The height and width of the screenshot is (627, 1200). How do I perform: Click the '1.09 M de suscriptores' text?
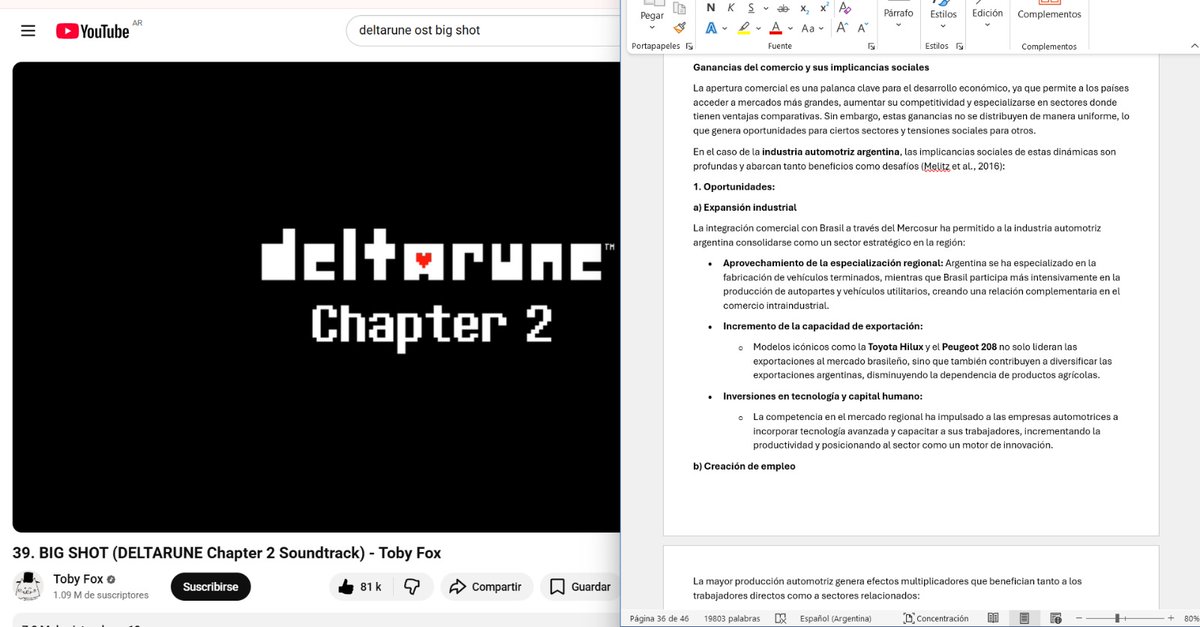101,595
